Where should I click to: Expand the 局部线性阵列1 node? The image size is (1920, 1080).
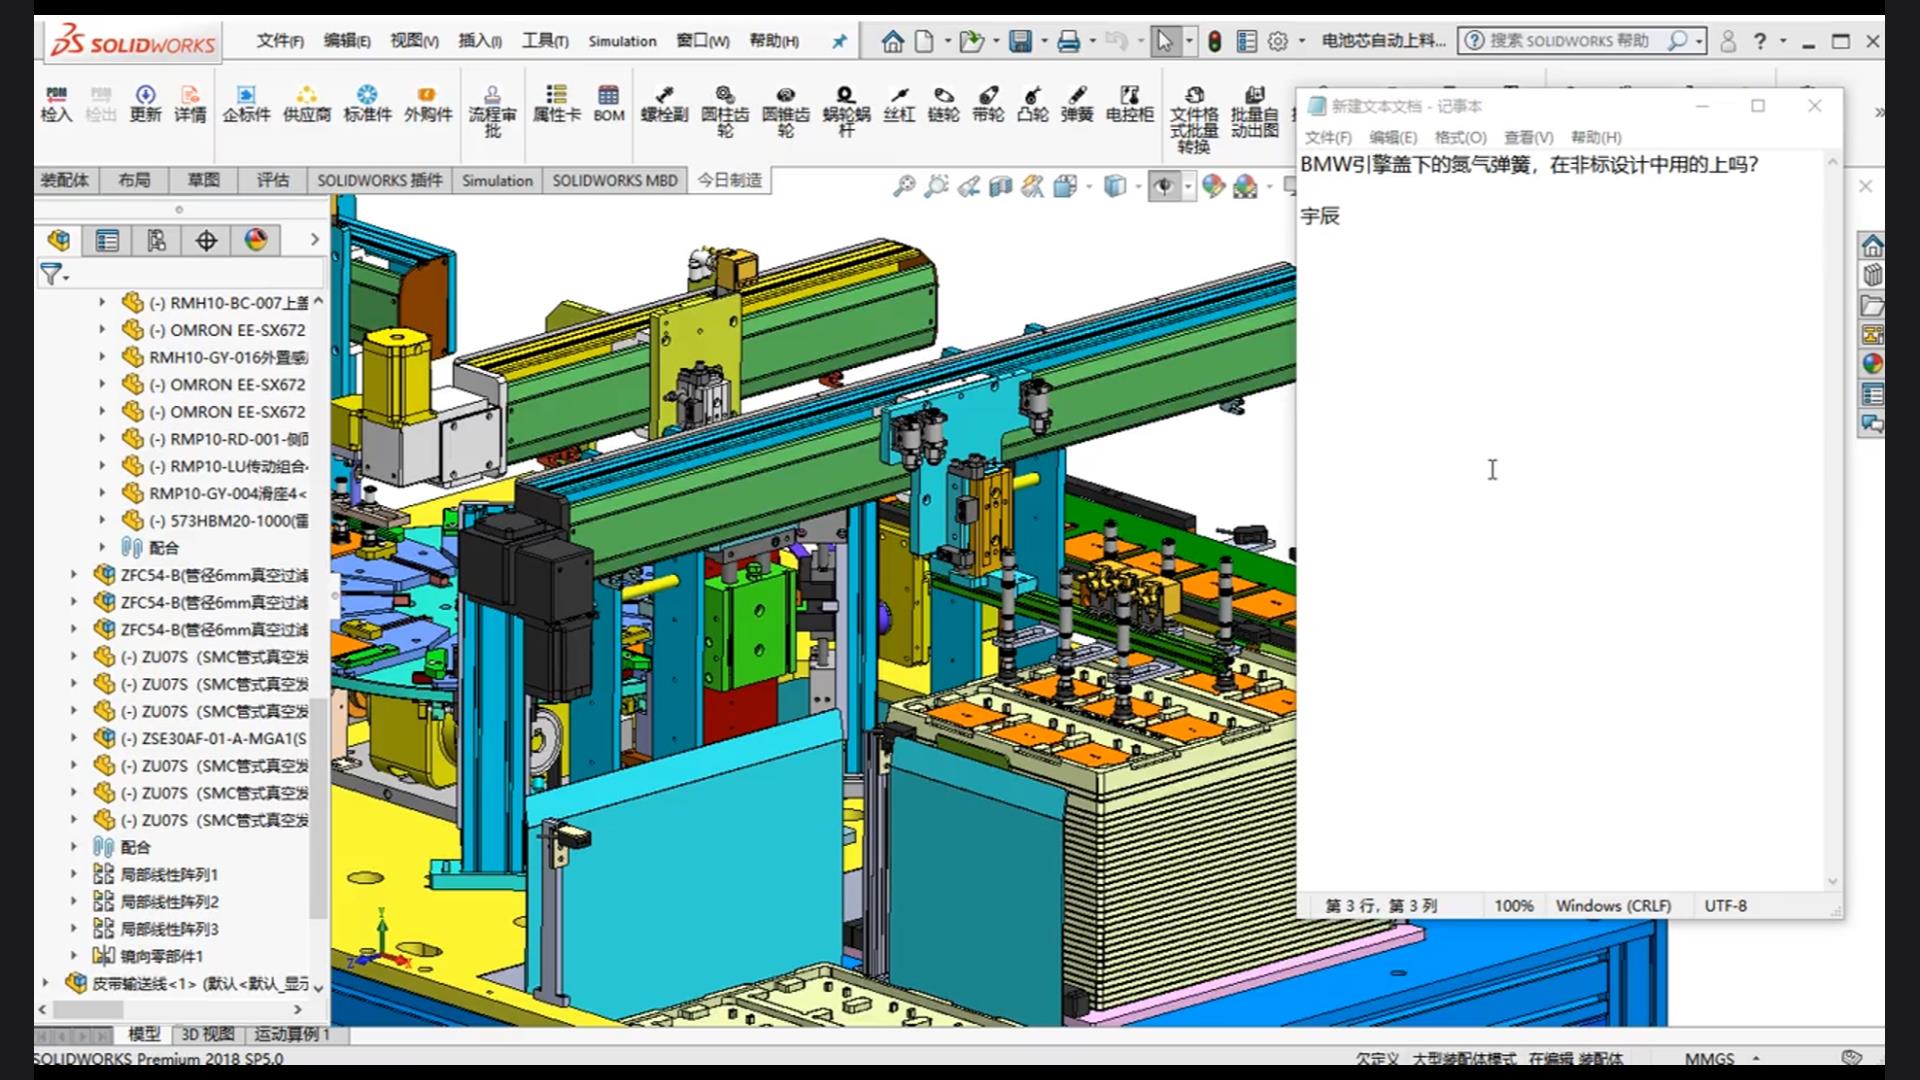(74, 874)
